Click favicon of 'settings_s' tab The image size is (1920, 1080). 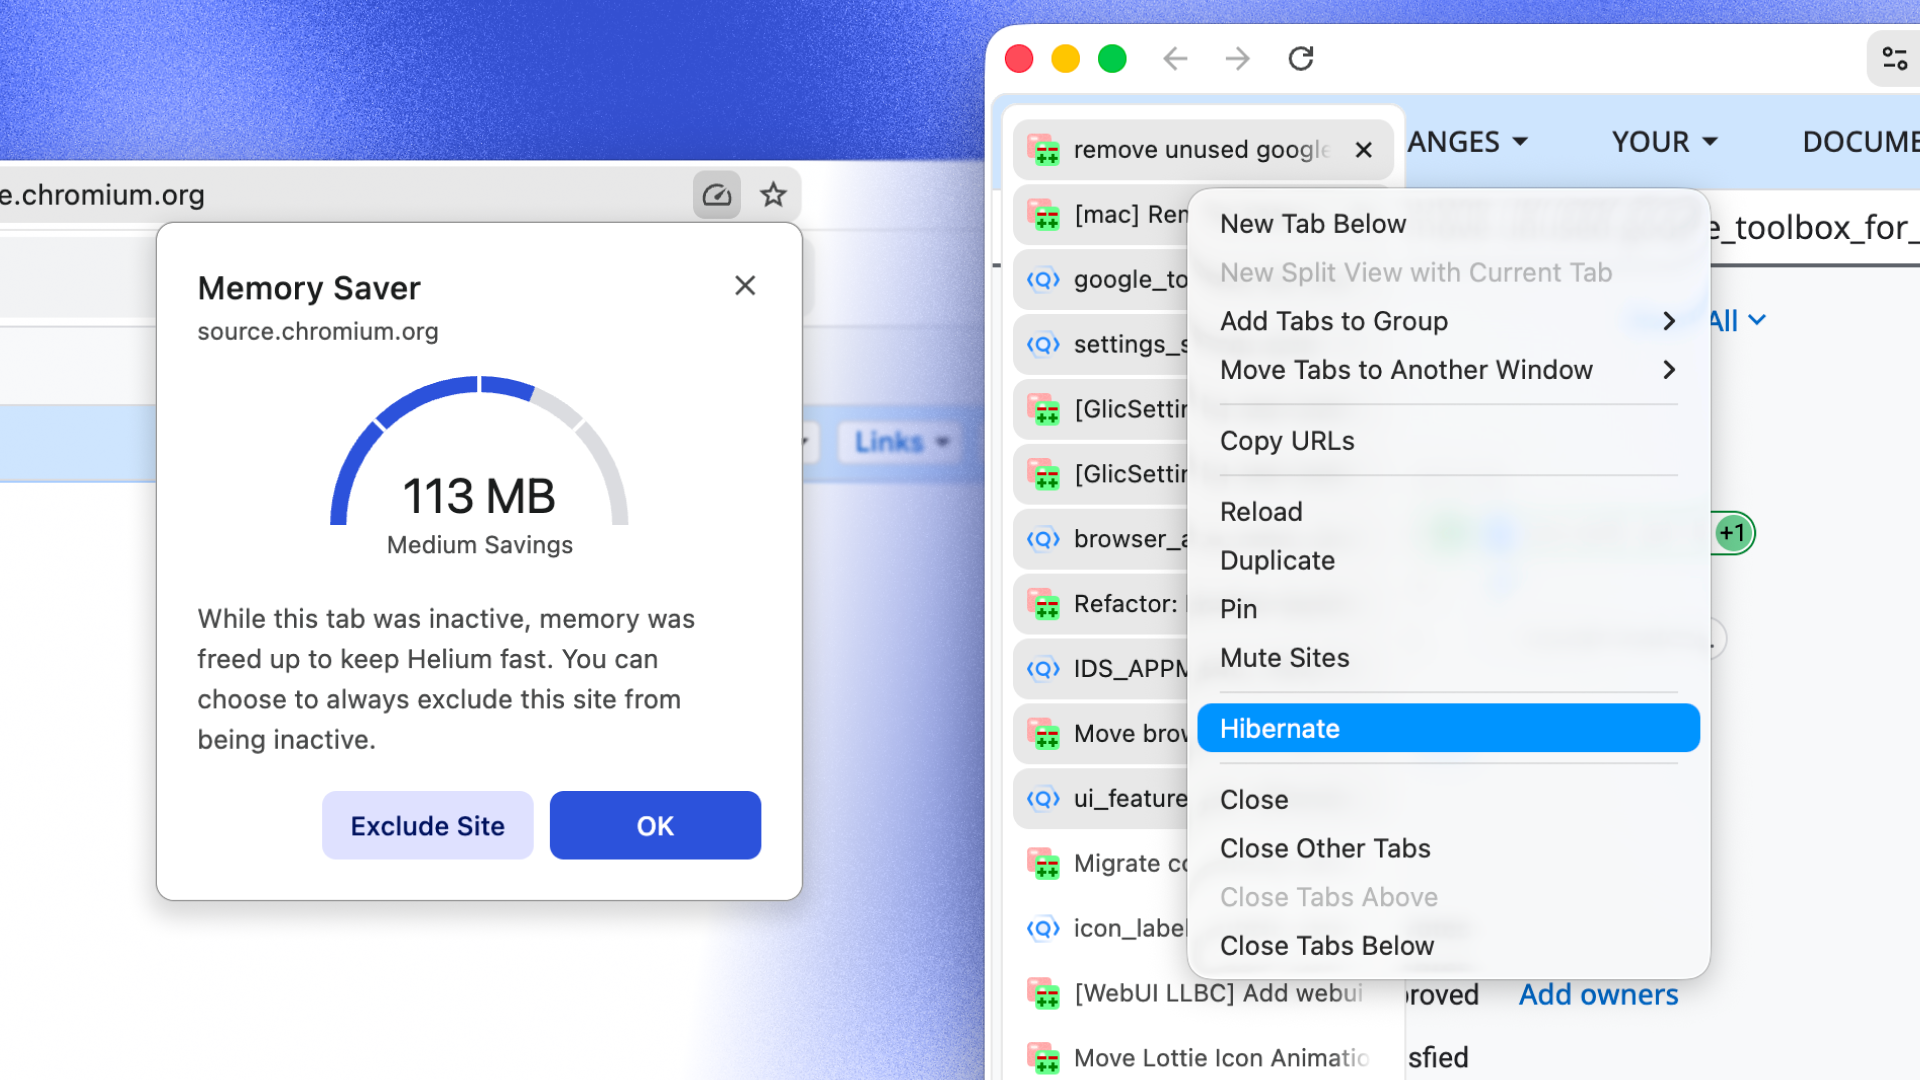(1044, 345)
